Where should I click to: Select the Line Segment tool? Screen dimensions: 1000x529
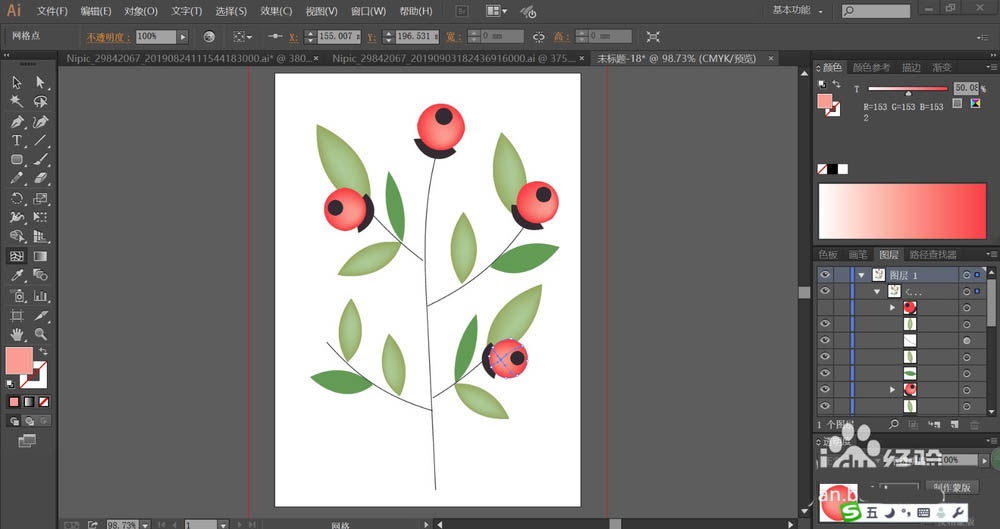pos(41,140)
